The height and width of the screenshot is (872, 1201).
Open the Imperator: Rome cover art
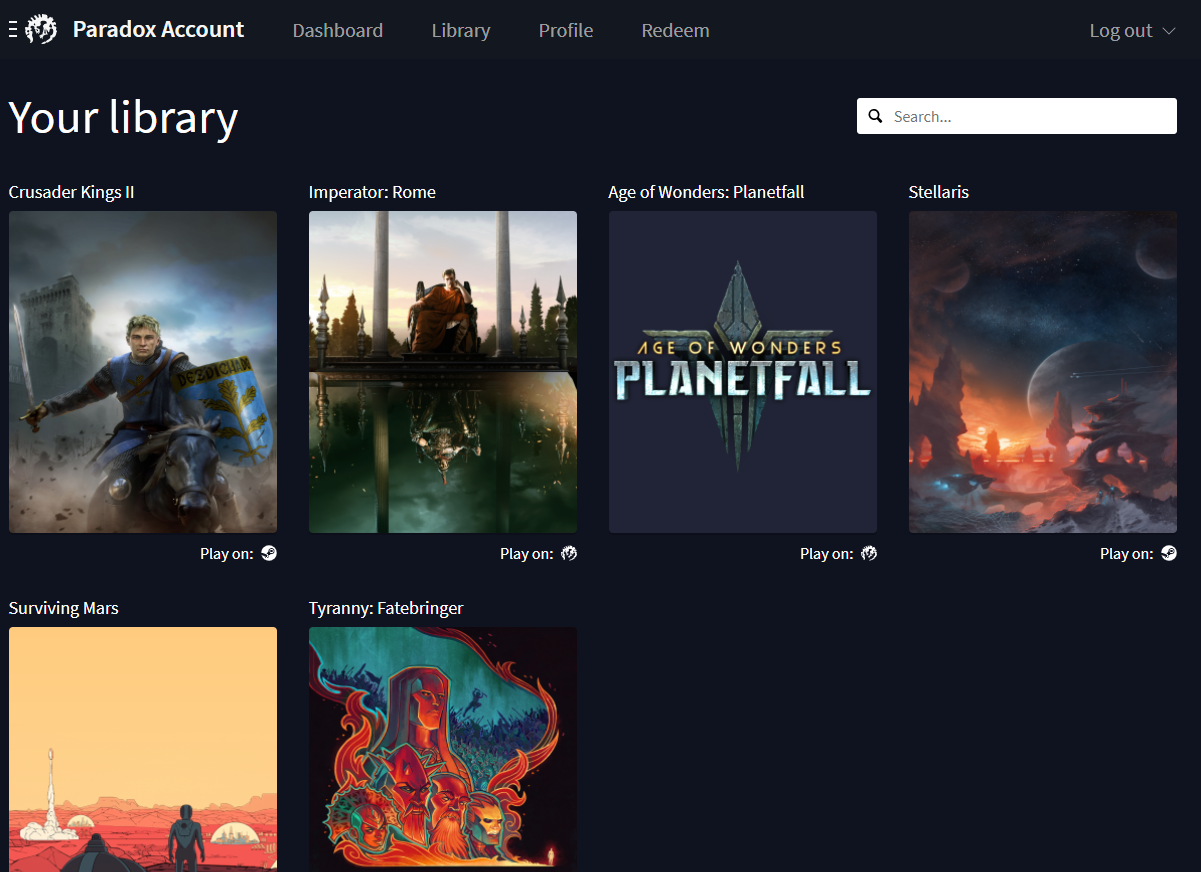point(443,372)
